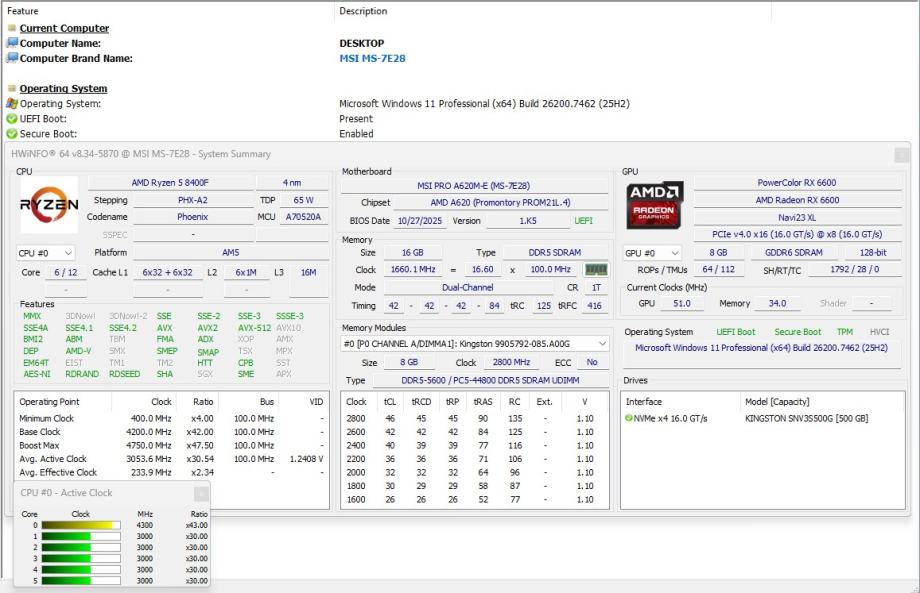Click the 4 nm process field
The height and width of the screenshot is (593, 920).
coord(292,182)
